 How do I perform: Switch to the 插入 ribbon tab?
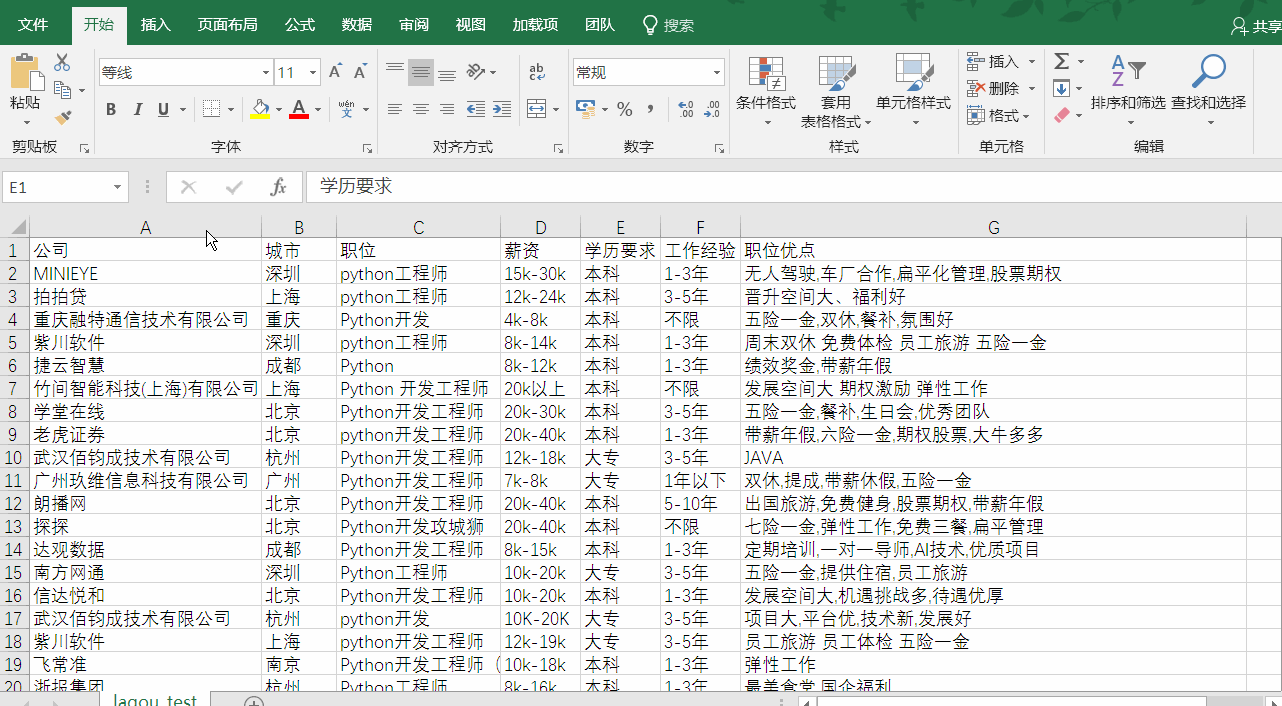pos(155,24)
